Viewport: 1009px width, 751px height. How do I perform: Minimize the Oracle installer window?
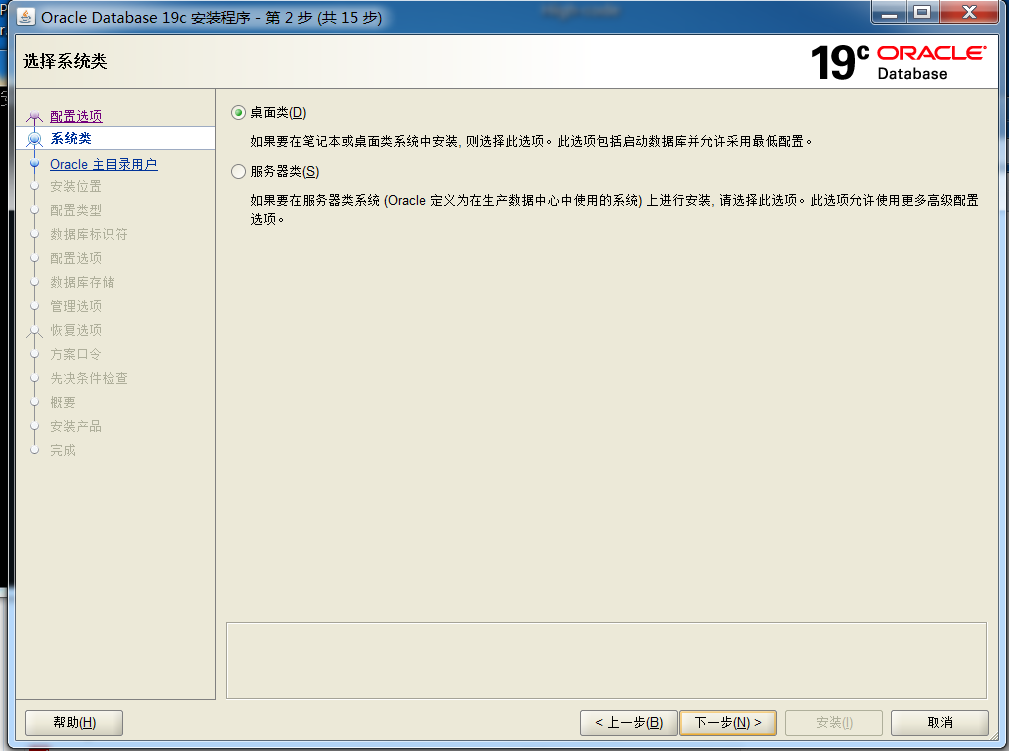click(x=889, y=13)
